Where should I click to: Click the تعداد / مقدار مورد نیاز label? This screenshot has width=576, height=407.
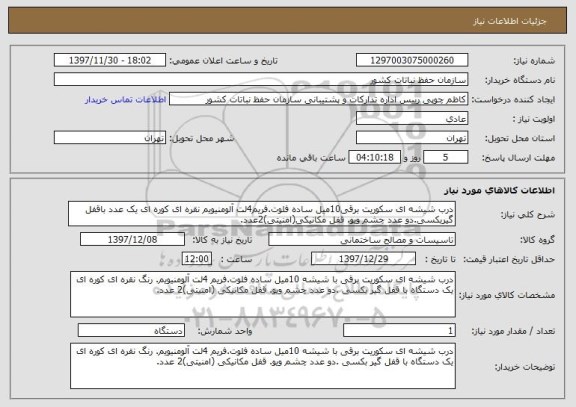(513, 331)
